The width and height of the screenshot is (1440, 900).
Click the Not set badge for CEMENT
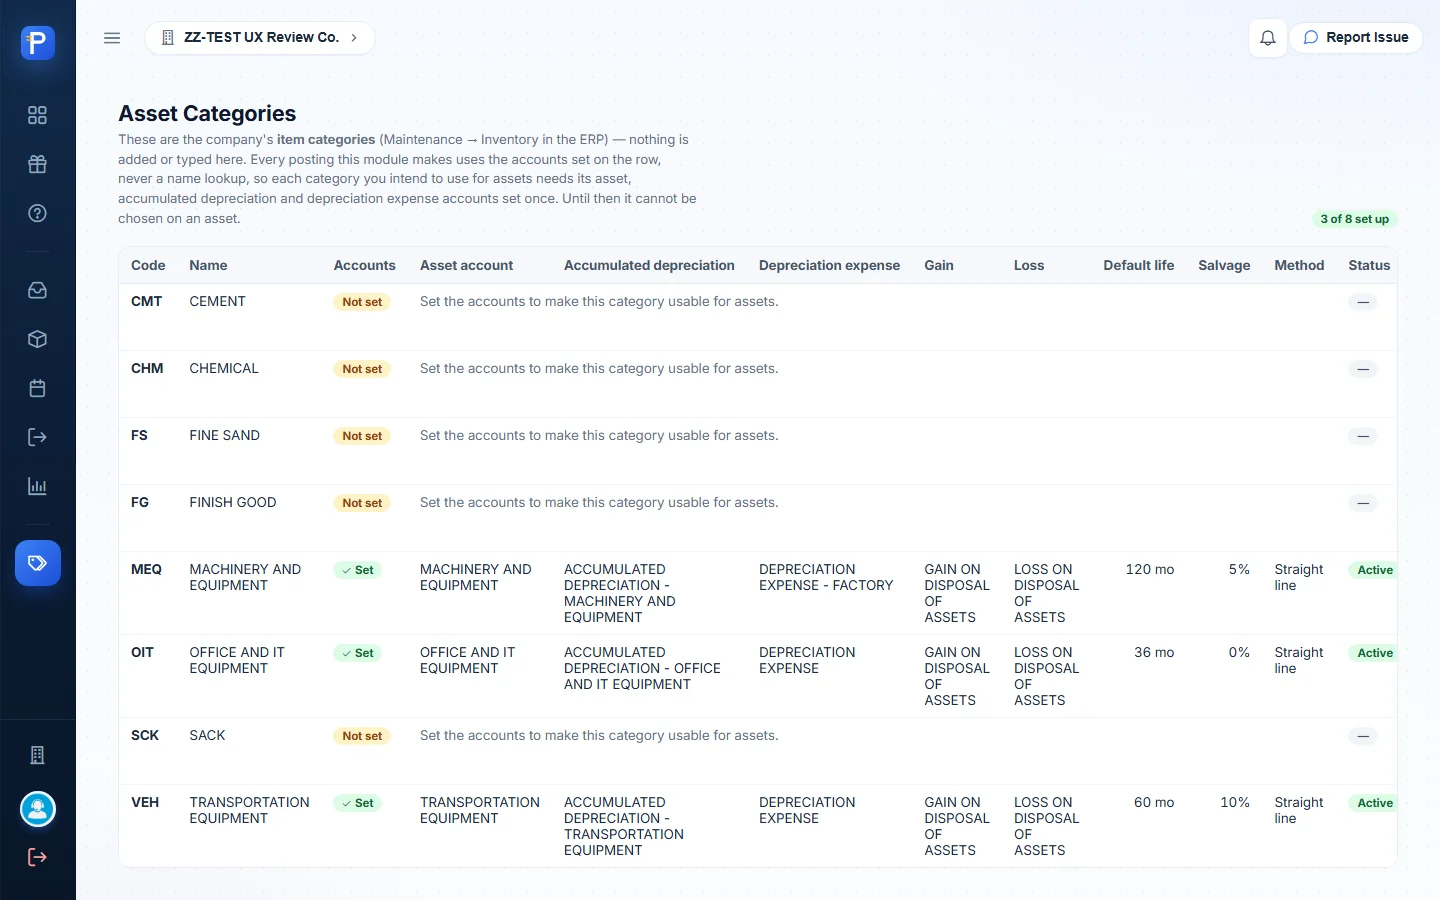coord(362,302)
